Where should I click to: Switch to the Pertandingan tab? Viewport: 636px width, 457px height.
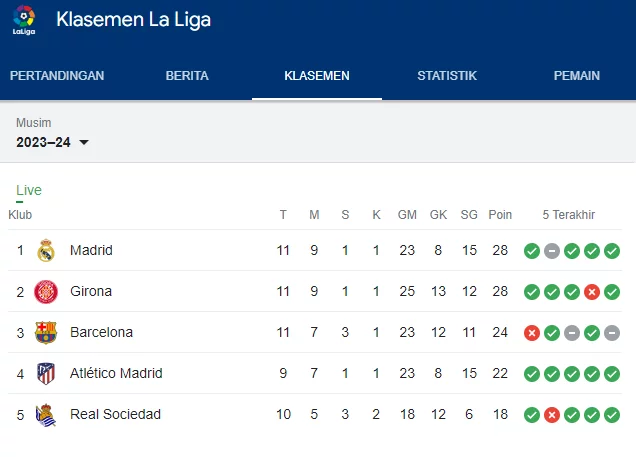tap(57, 76)
